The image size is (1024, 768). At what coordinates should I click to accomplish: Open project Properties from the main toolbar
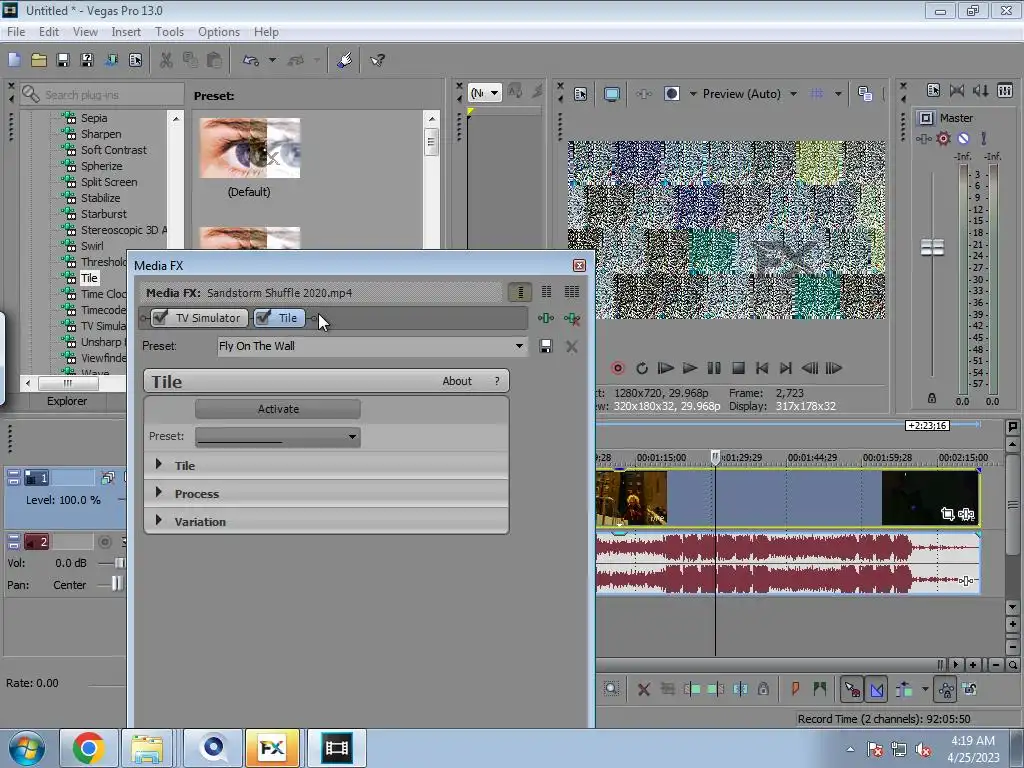pyautogui.click(x=135, y=60)
